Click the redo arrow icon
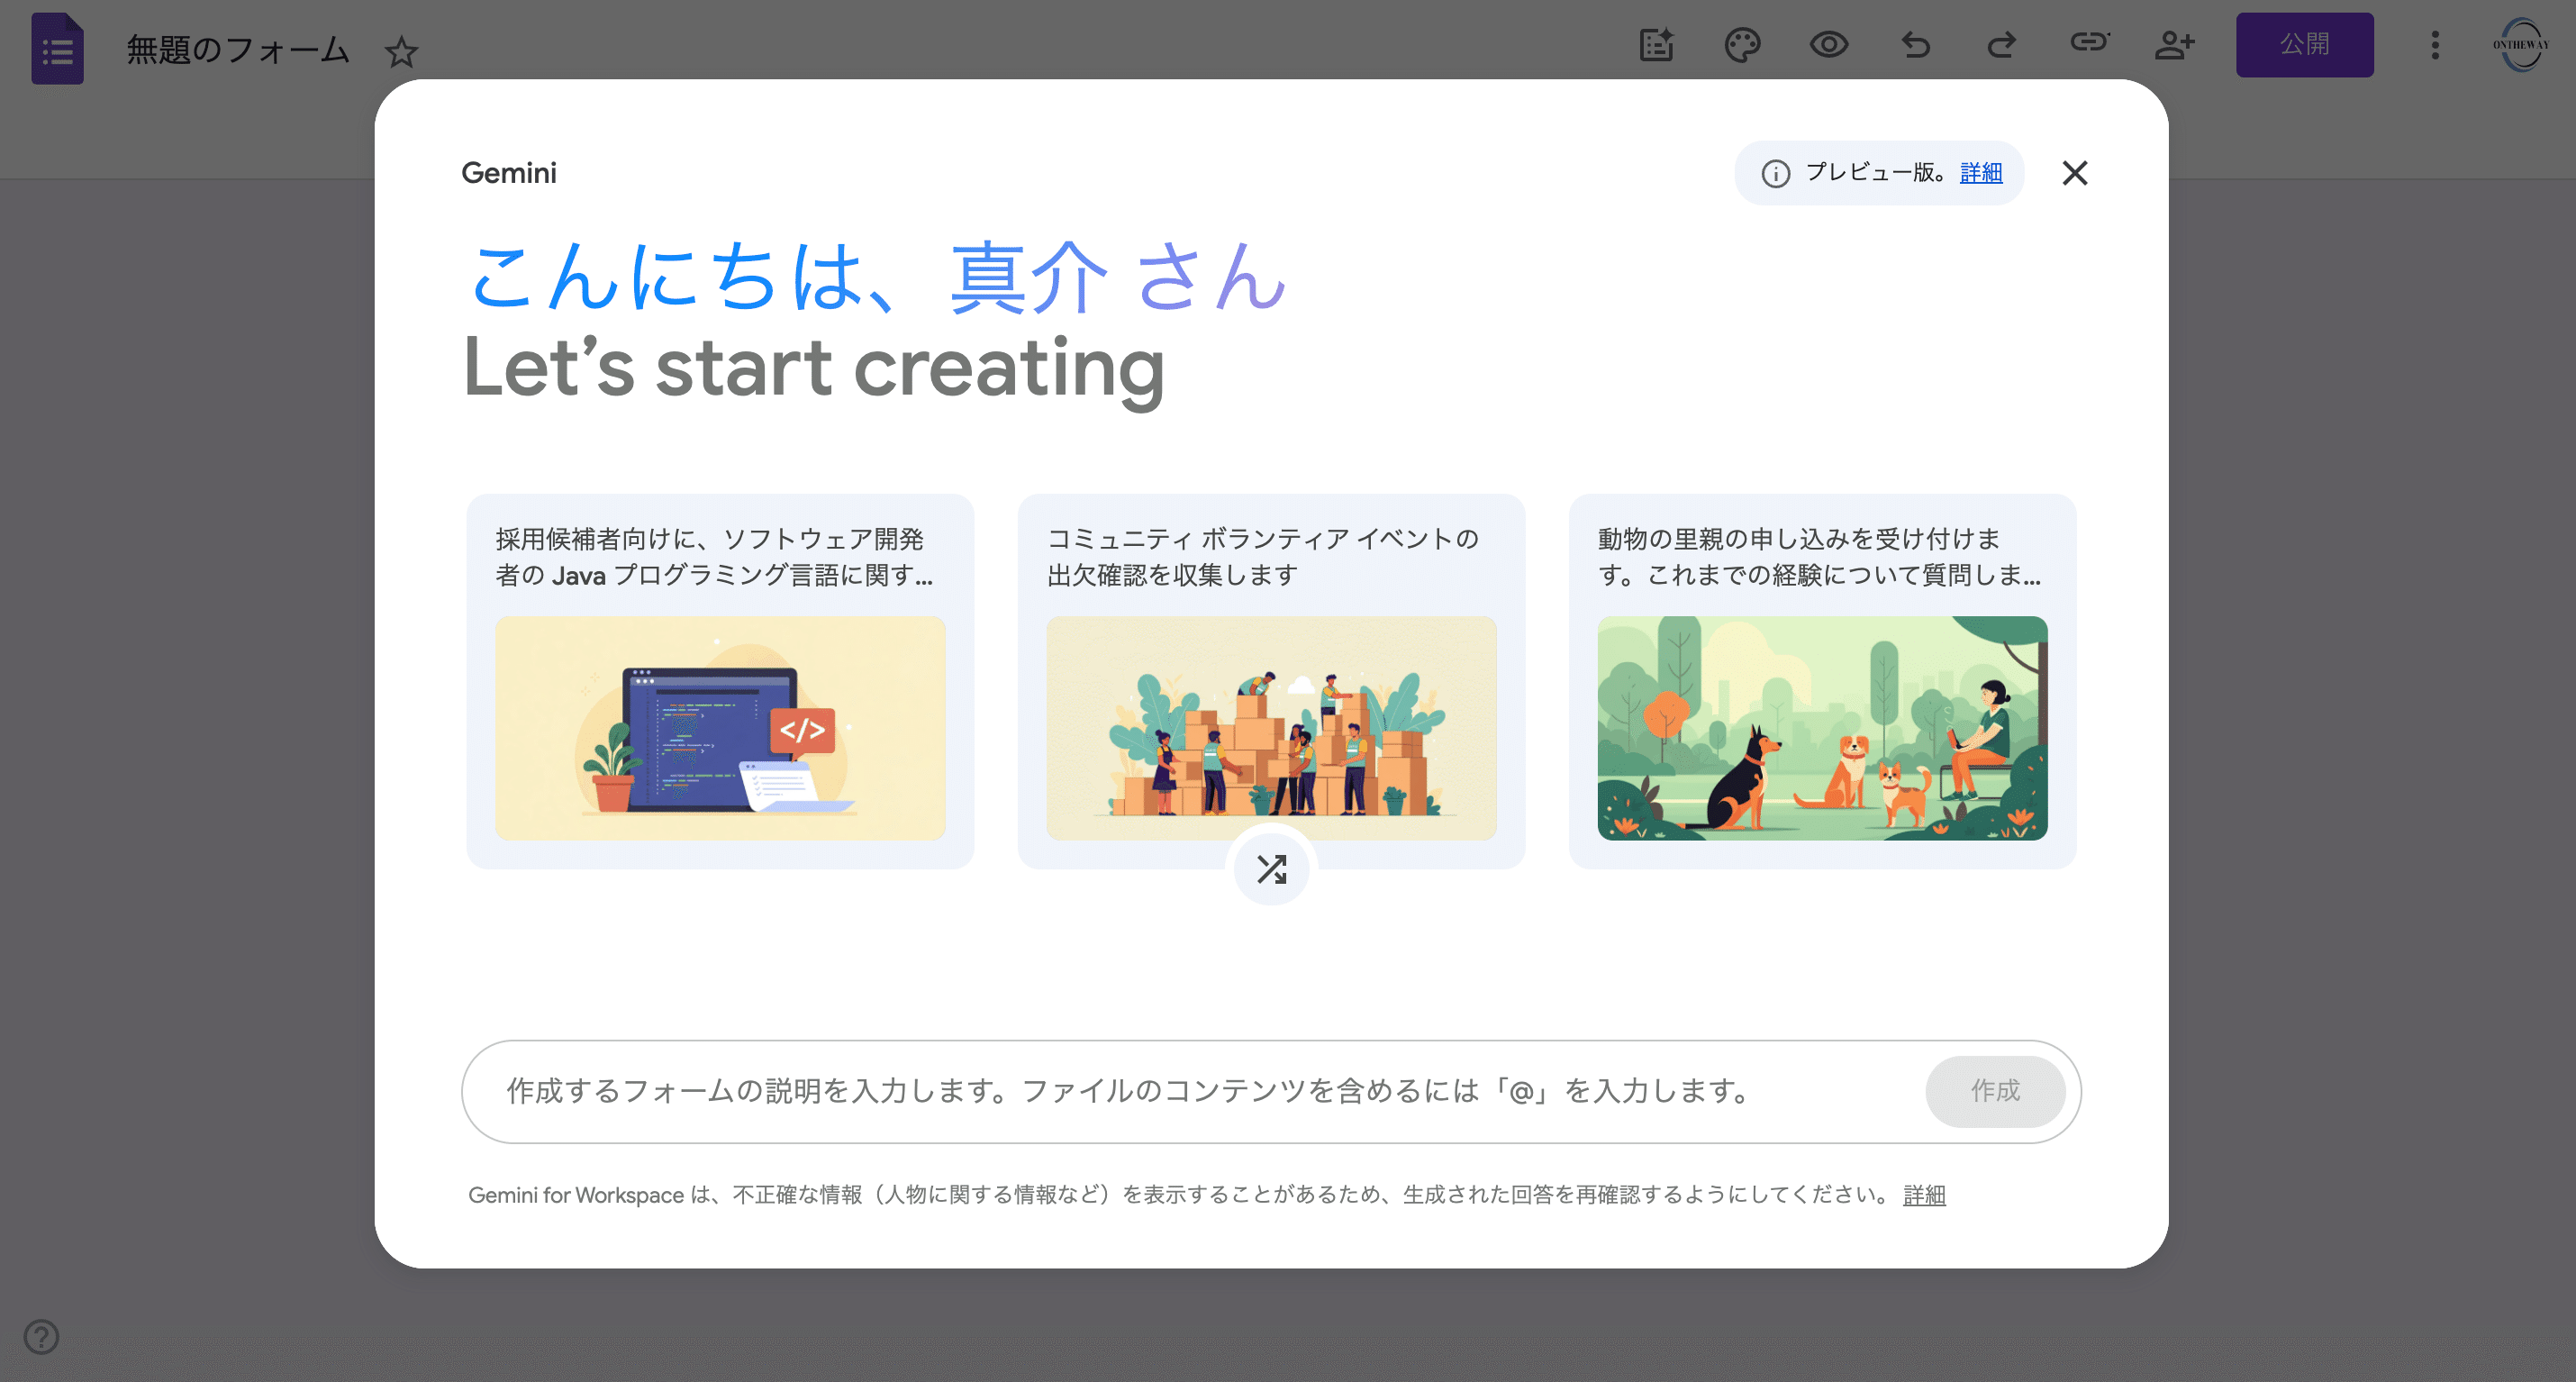2576x1382 pixels. [x=2001, y=45]
